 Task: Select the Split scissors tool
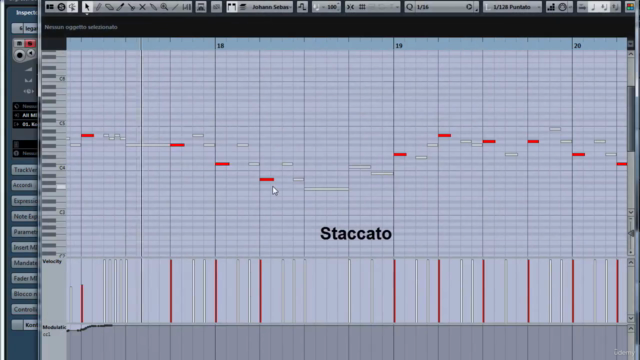(x=131, y=7)
